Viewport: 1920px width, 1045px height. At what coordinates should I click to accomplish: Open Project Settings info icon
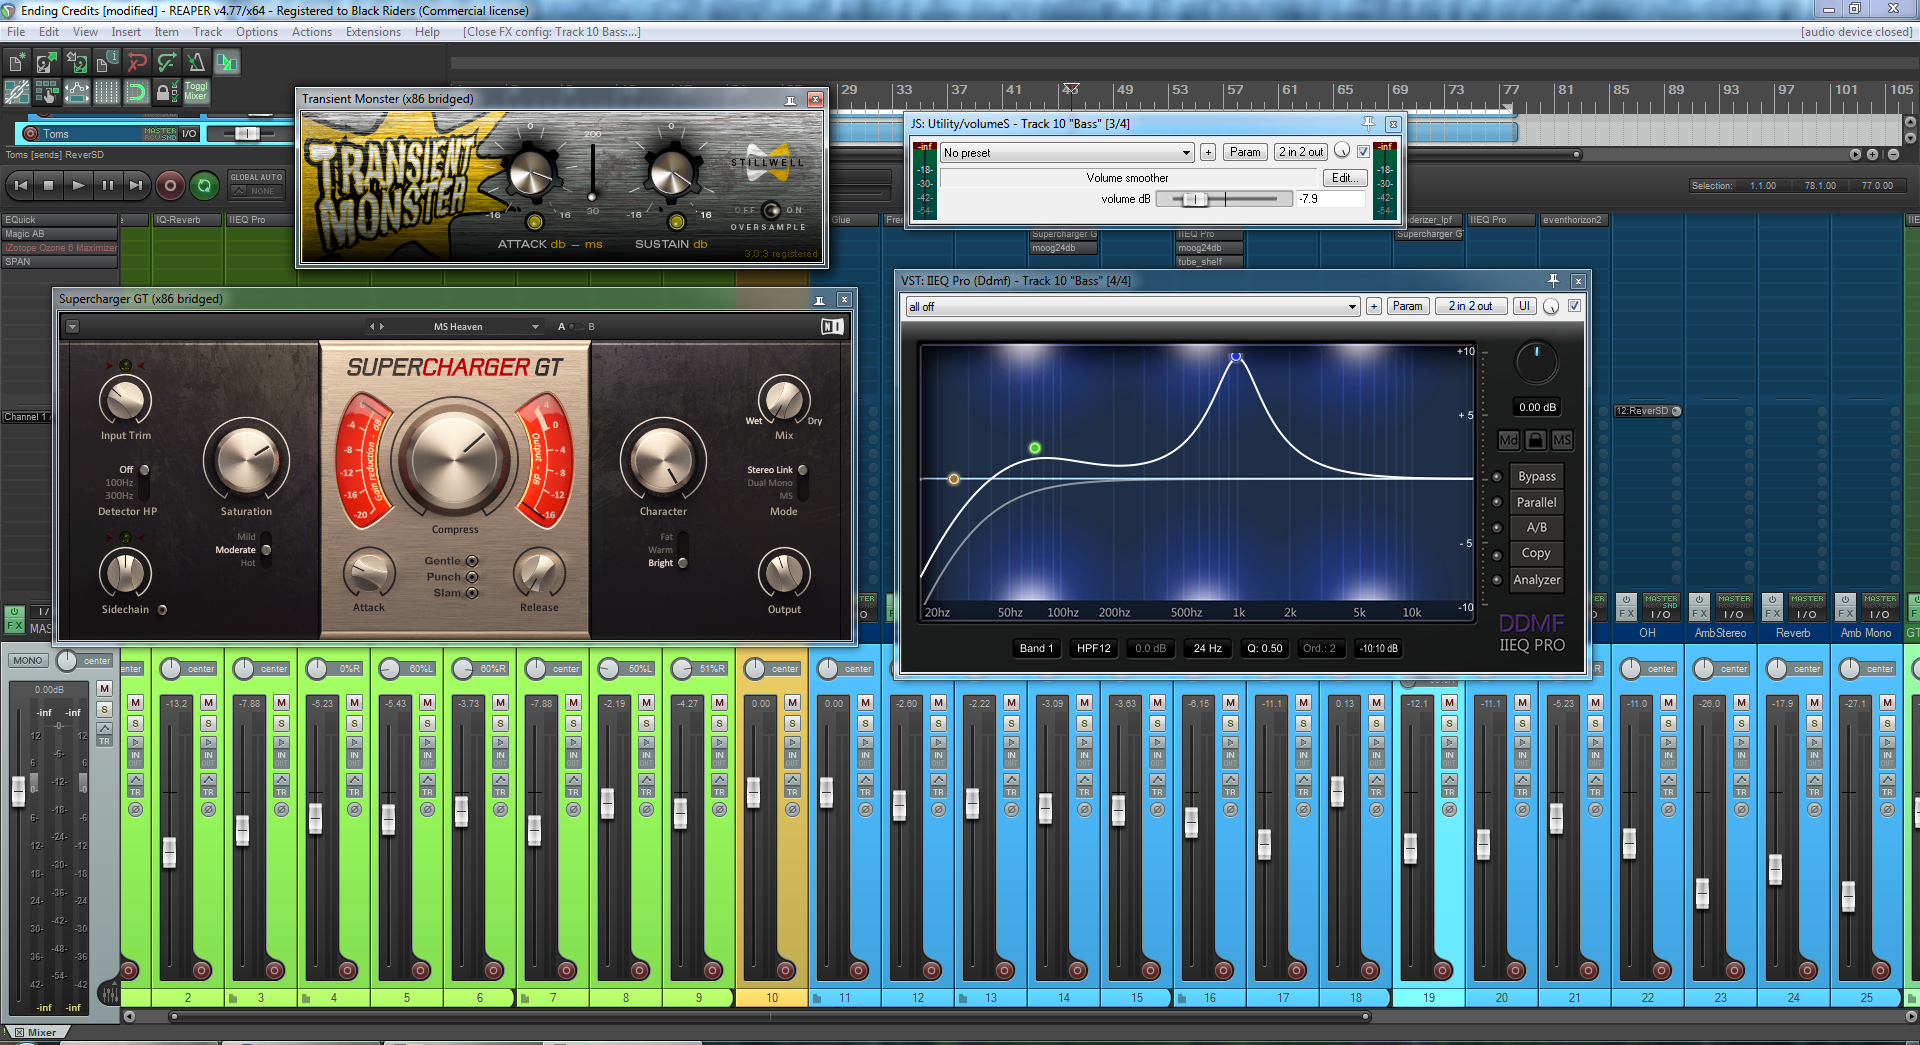[107, 63]
